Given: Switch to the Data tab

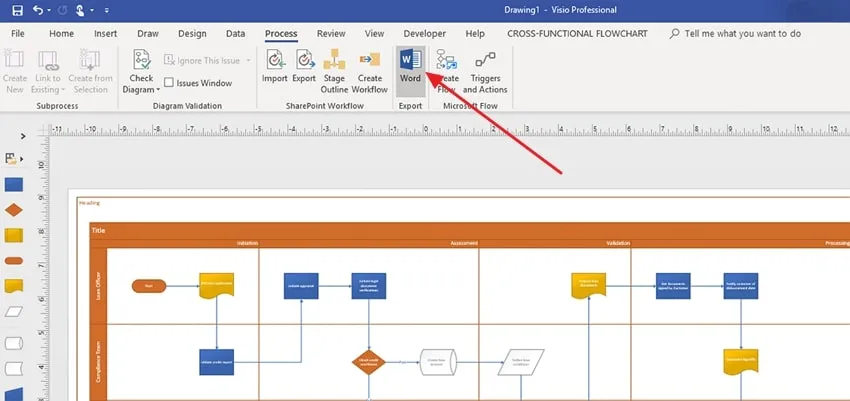Looking at the screenshot, I should (235, 34).
